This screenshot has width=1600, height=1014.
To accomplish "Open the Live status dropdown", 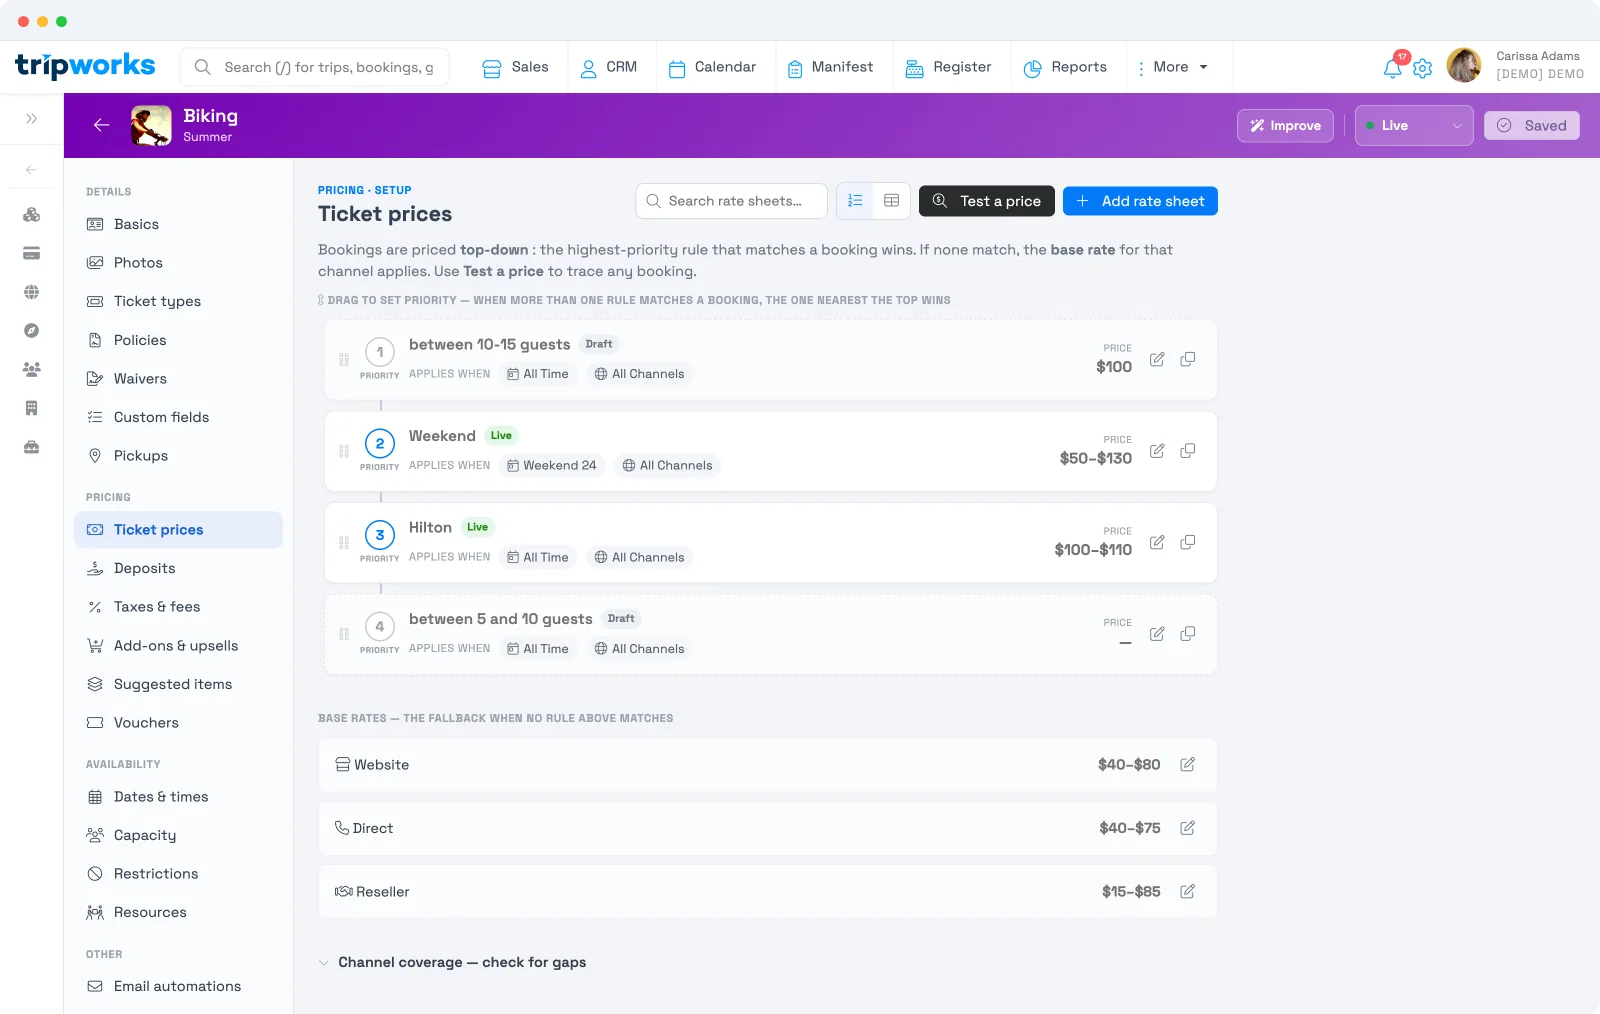I will pyautogui.click(x=1414, y=125).
